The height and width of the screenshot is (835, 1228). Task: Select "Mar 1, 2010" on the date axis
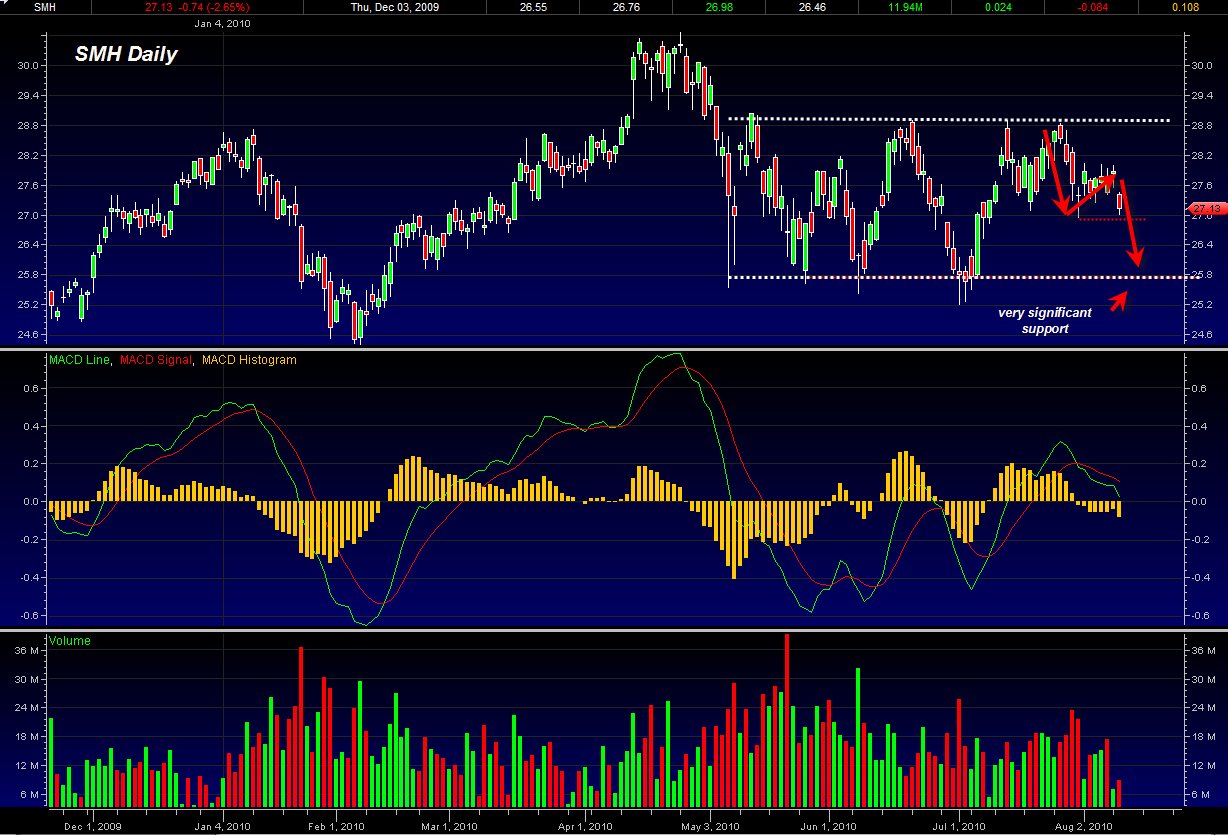pos(449,826)
